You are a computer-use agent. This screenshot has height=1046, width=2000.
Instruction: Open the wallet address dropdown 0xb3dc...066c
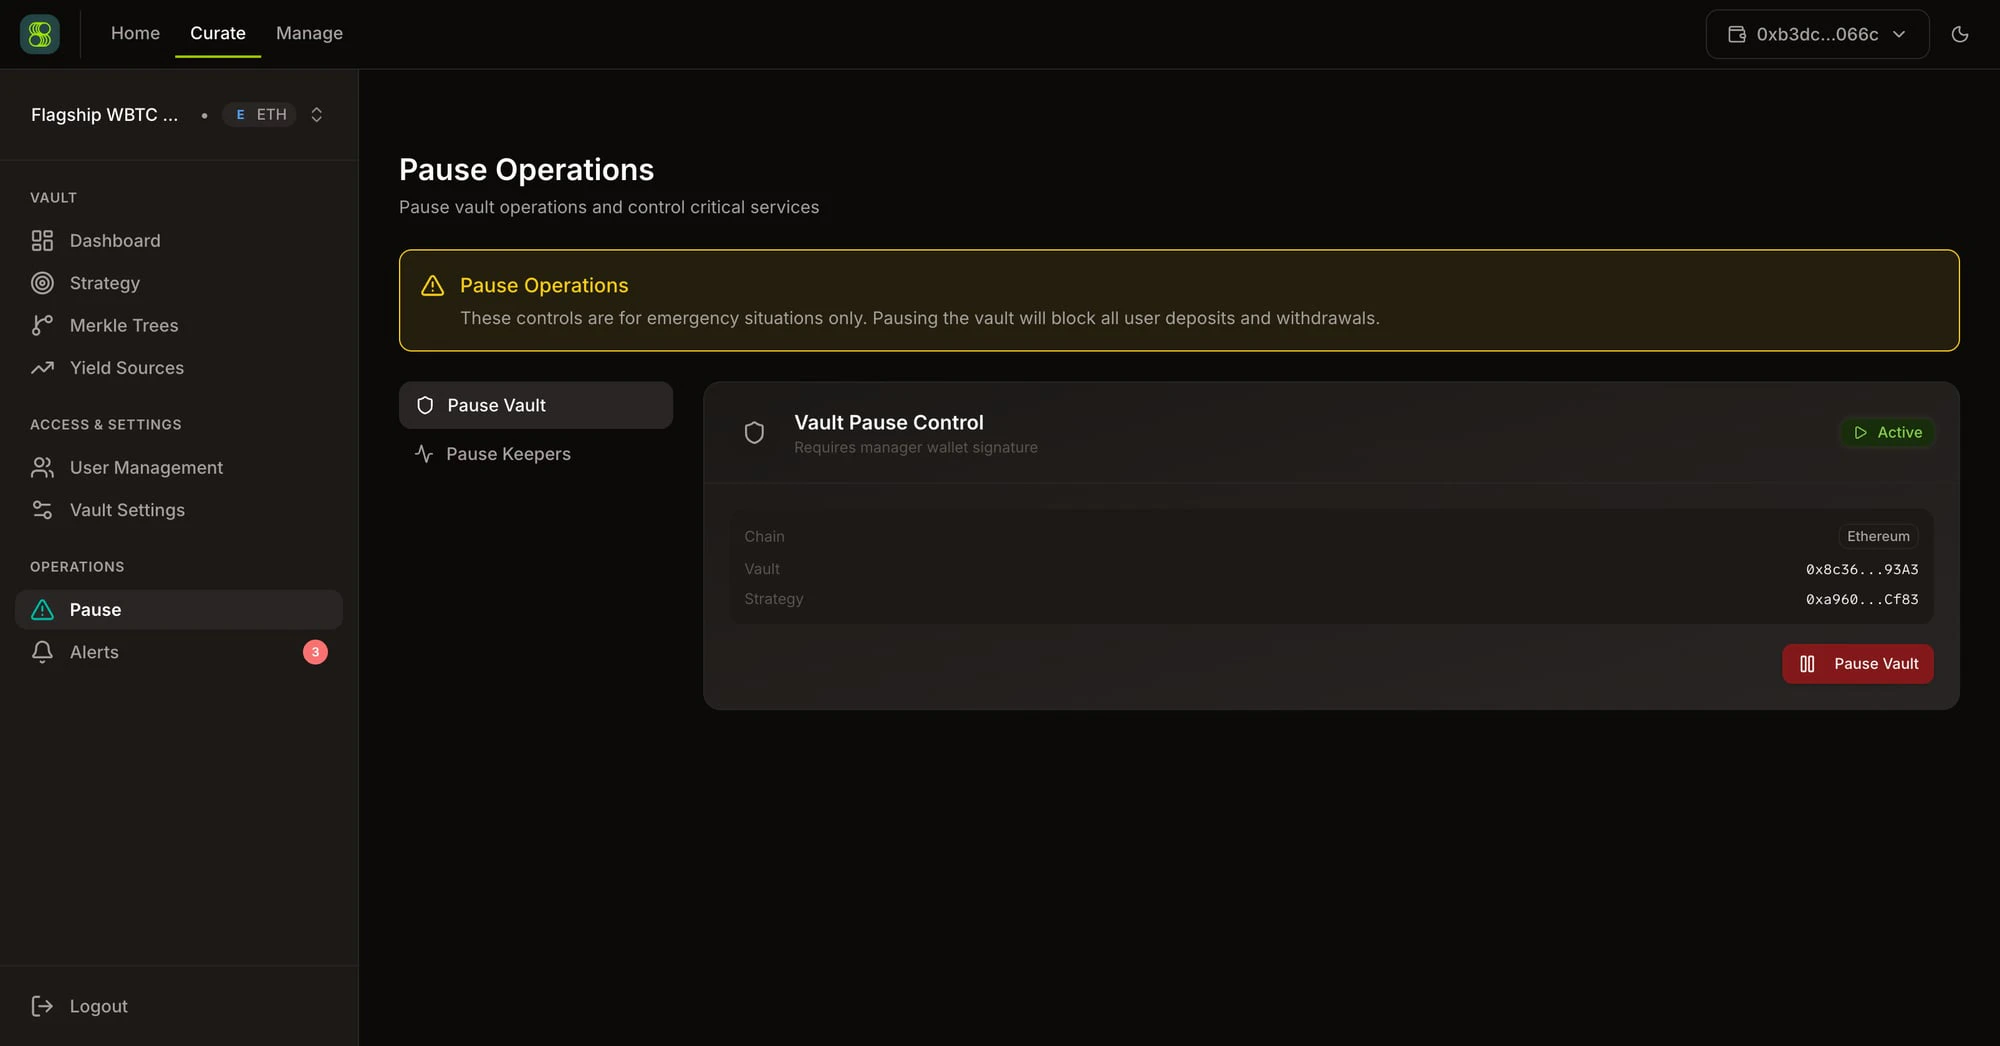pyautogui.click(x=1817, y=34)
